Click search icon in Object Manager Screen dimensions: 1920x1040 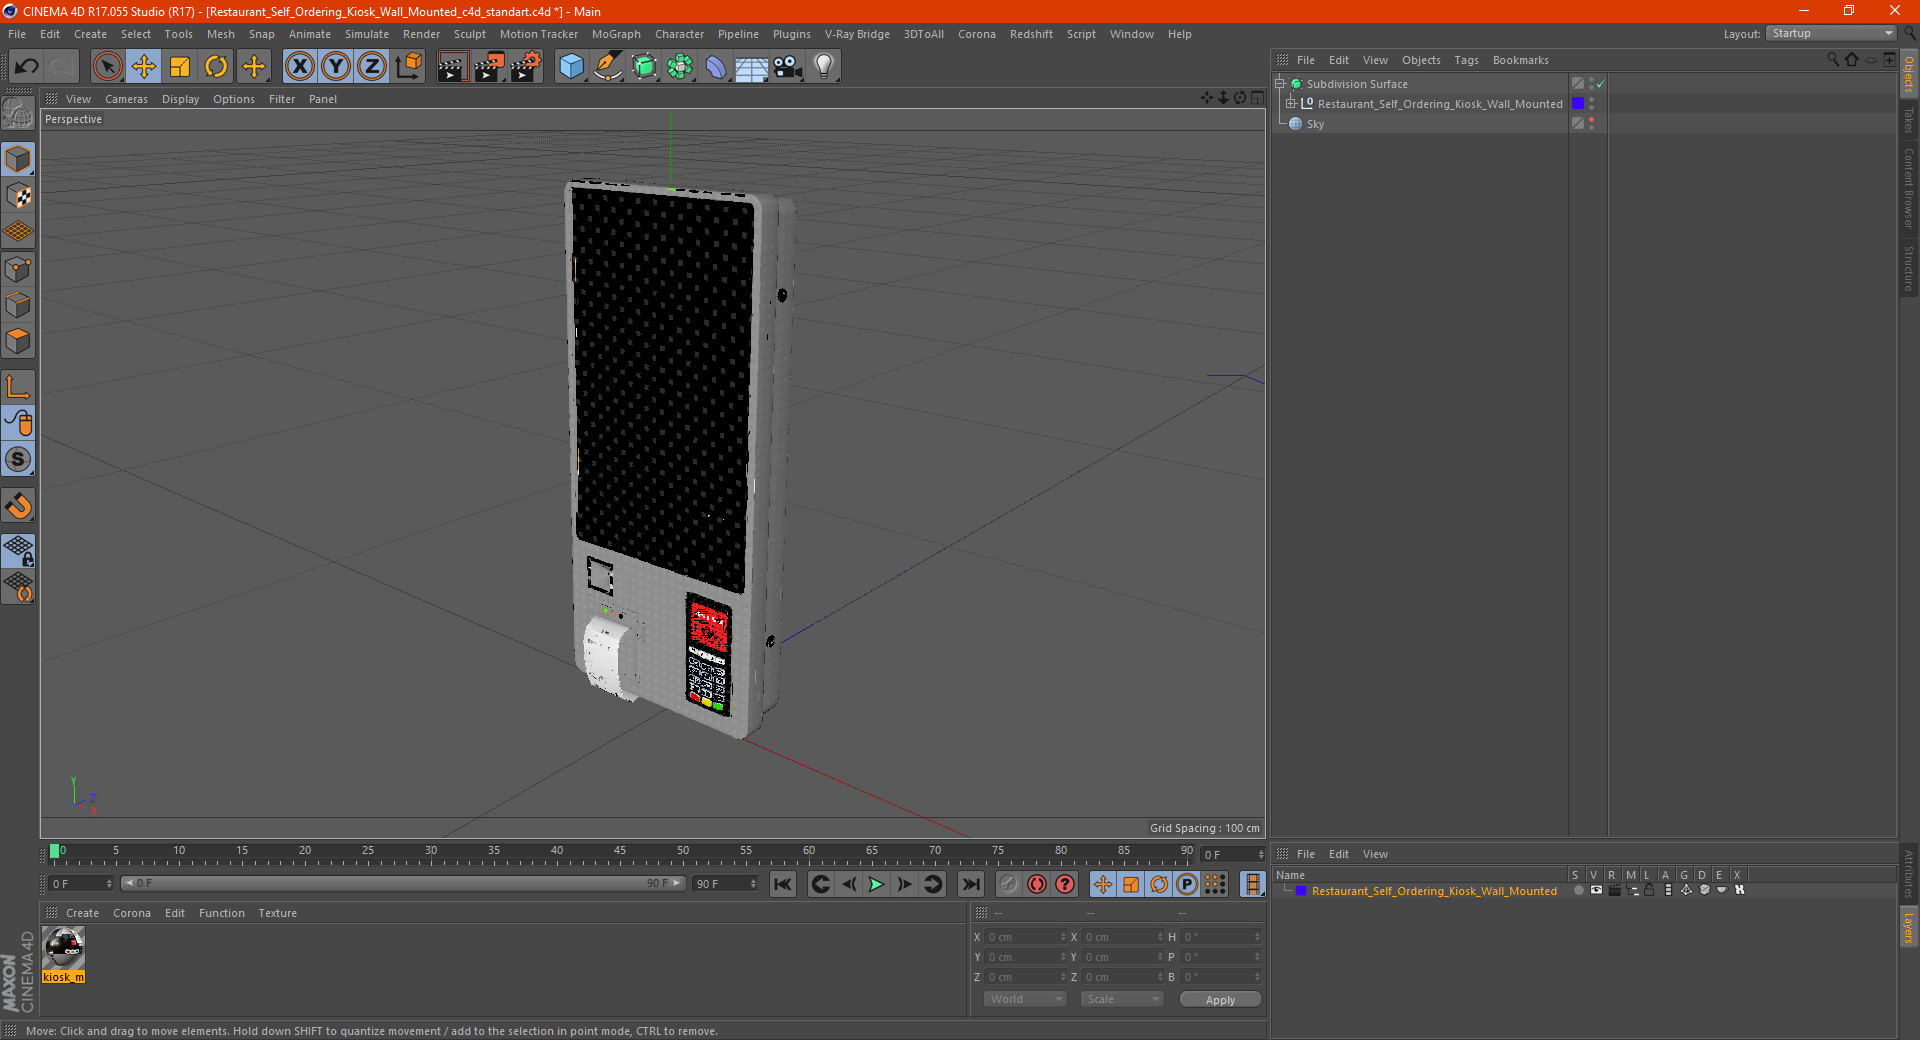click(x=1833, y=60)
